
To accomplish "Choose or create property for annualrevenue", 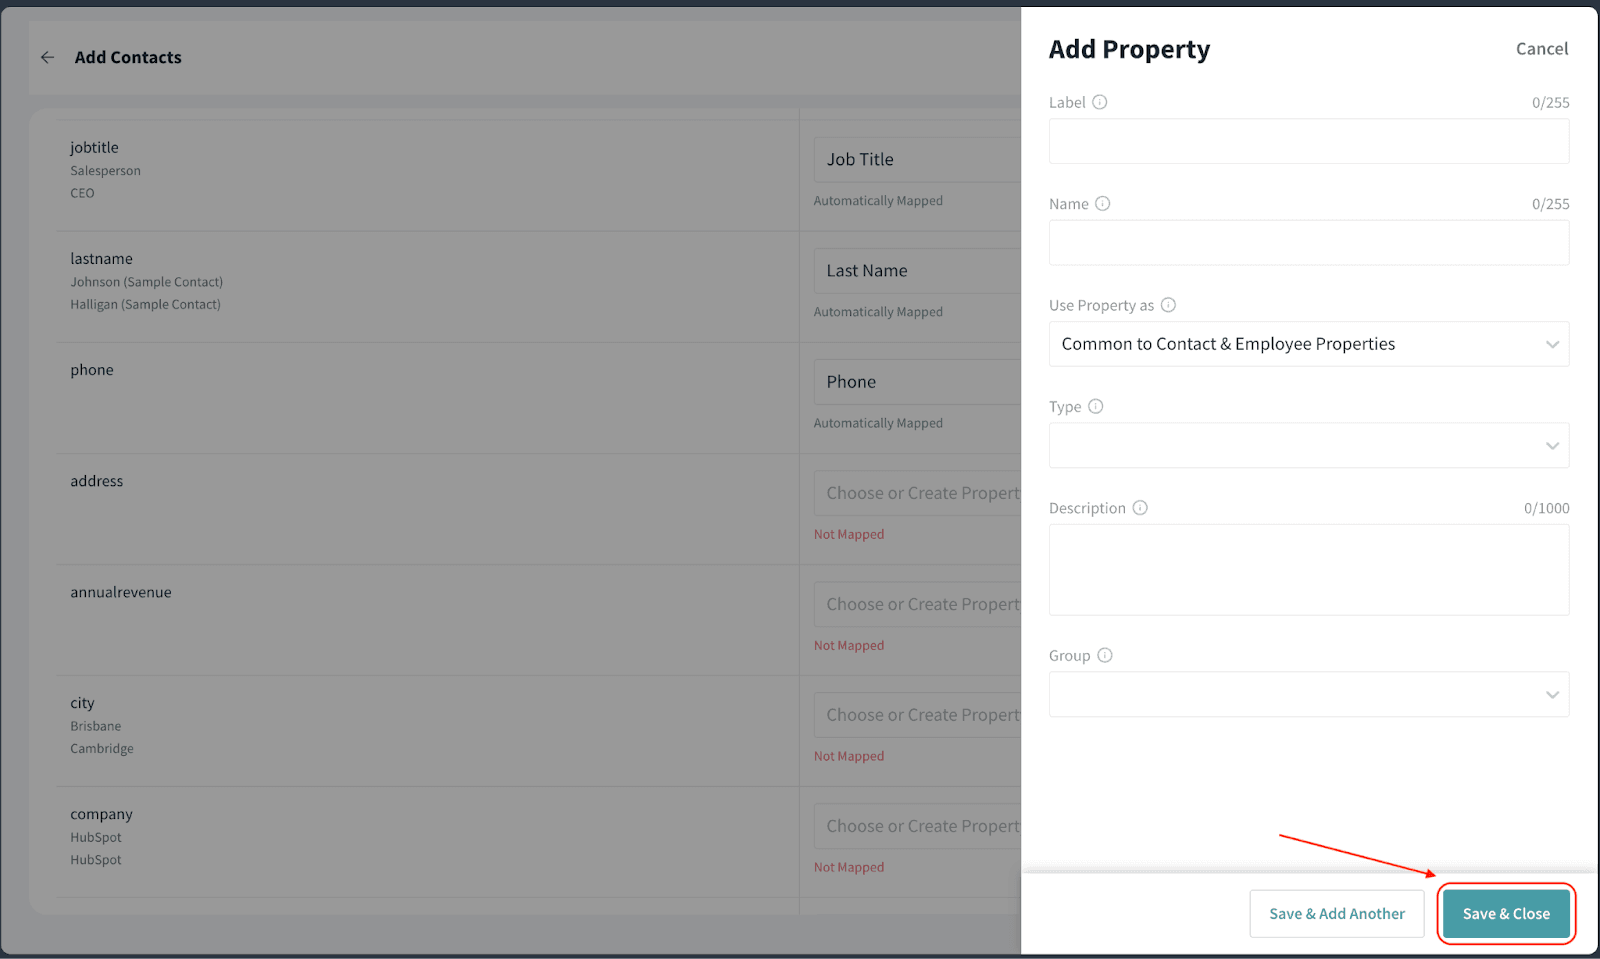I will pyautogui.click(x=917, y=604).
